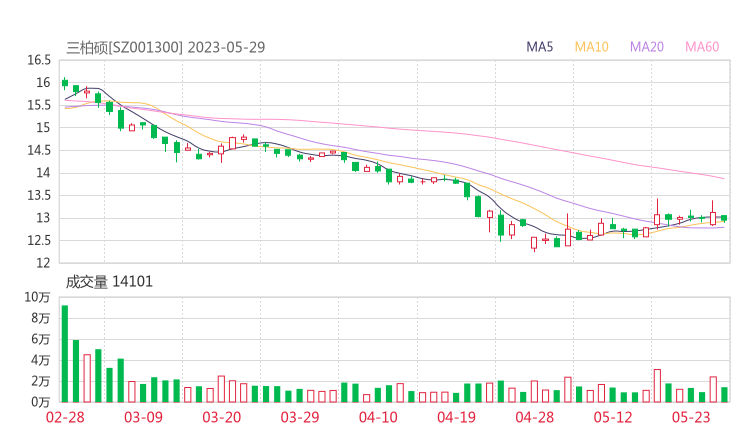Click the 6万 volume axis label

[x=41, y=339]
